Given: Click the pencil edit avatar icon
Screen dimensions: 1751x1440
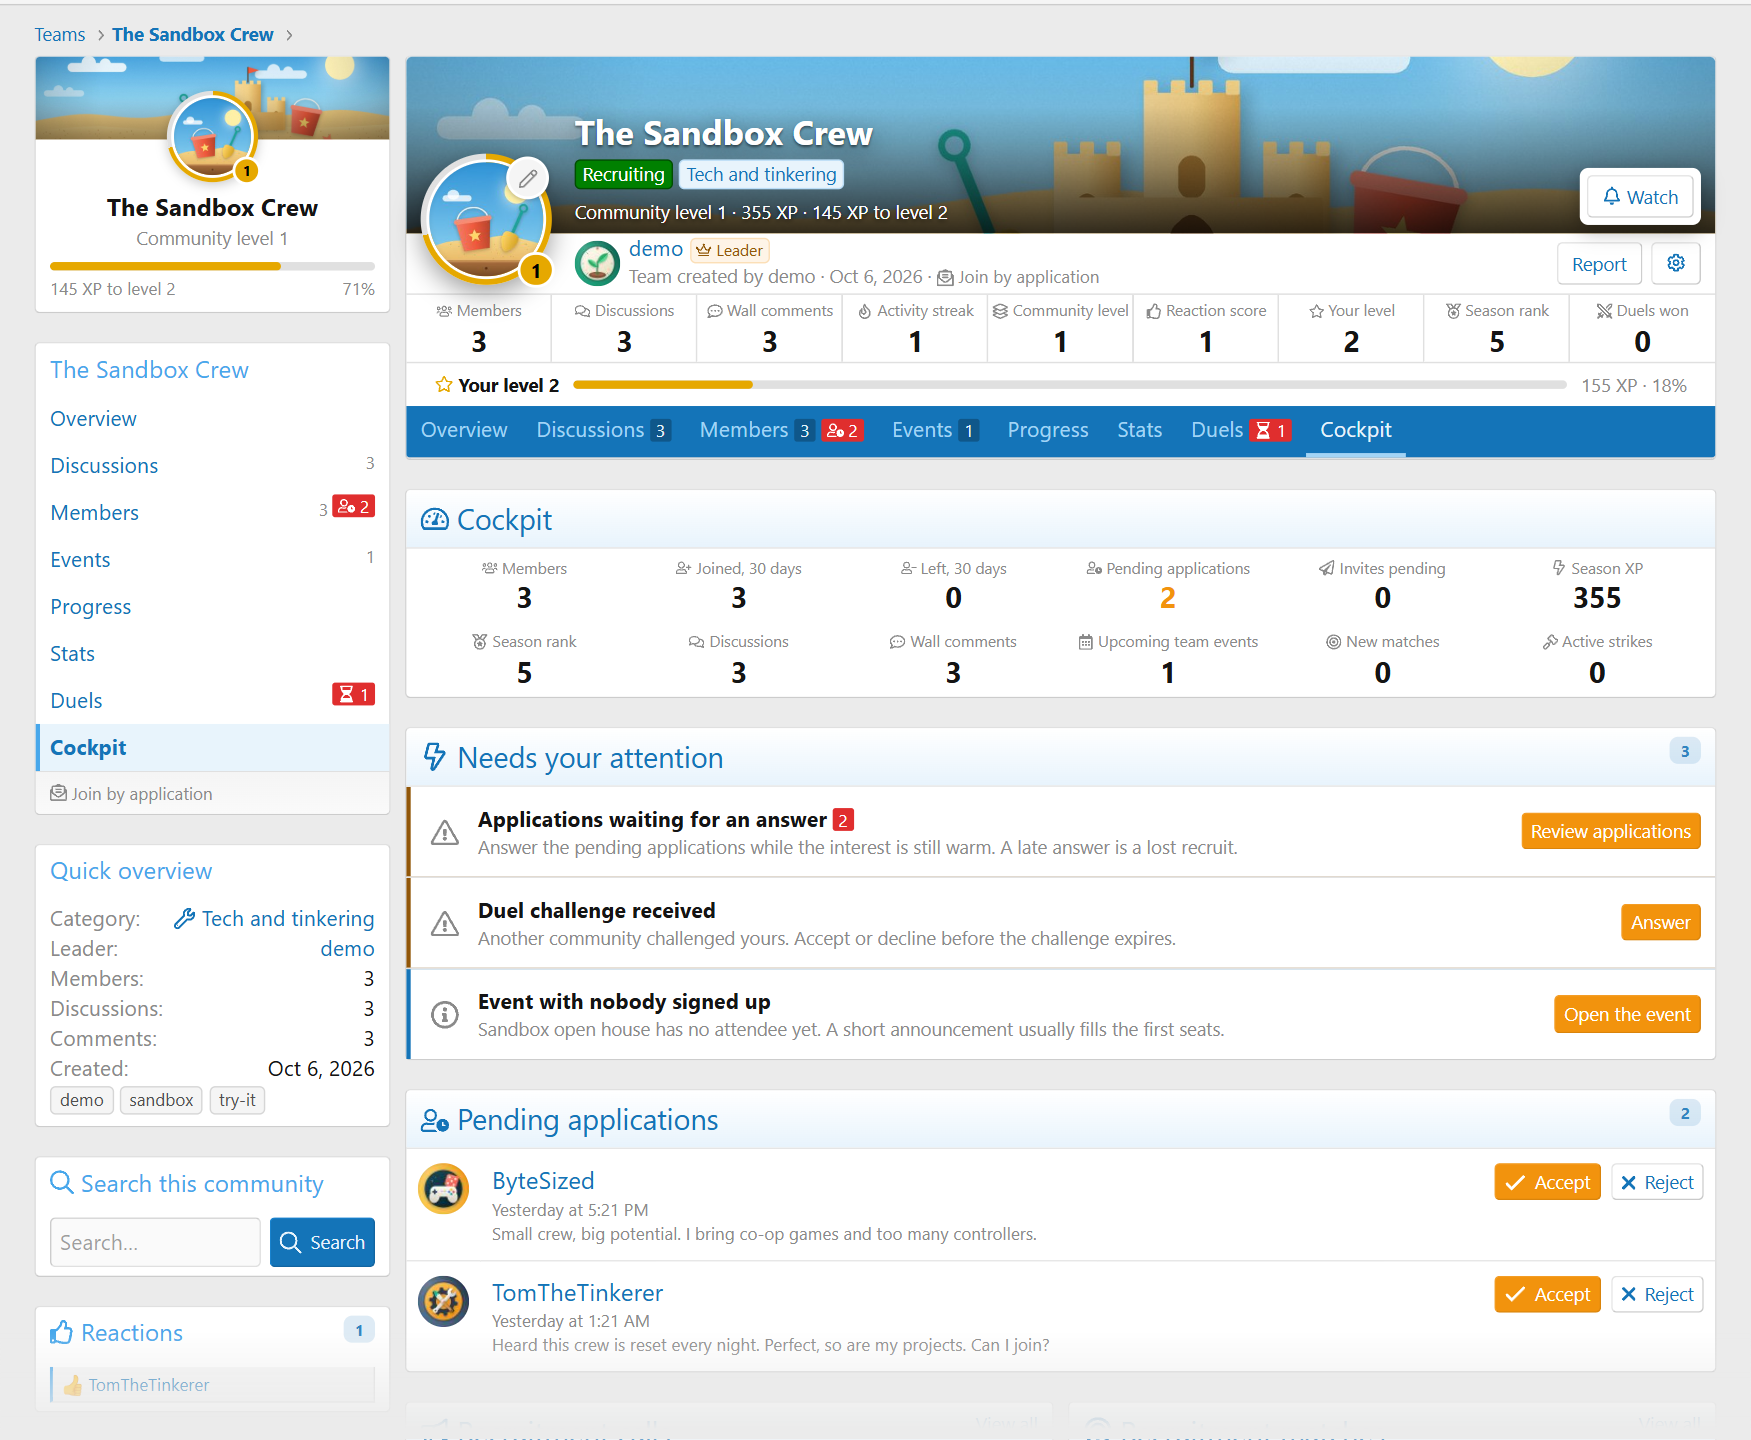Looking at the screenshot, I should coord(528,179).
